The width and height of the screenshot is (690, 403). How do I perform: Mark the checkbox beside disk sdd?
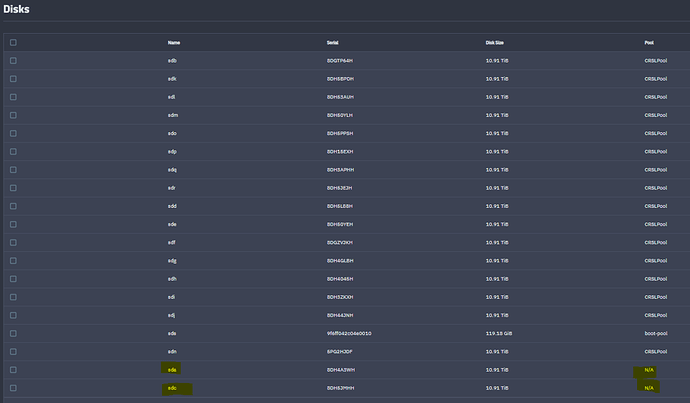(13, 206)
